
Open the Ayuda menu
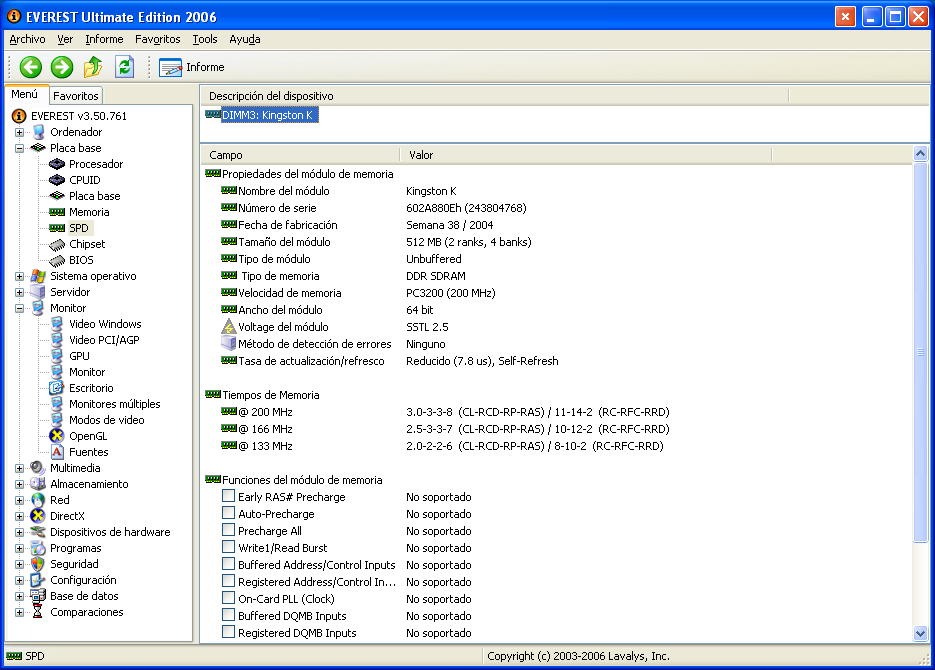244,39
